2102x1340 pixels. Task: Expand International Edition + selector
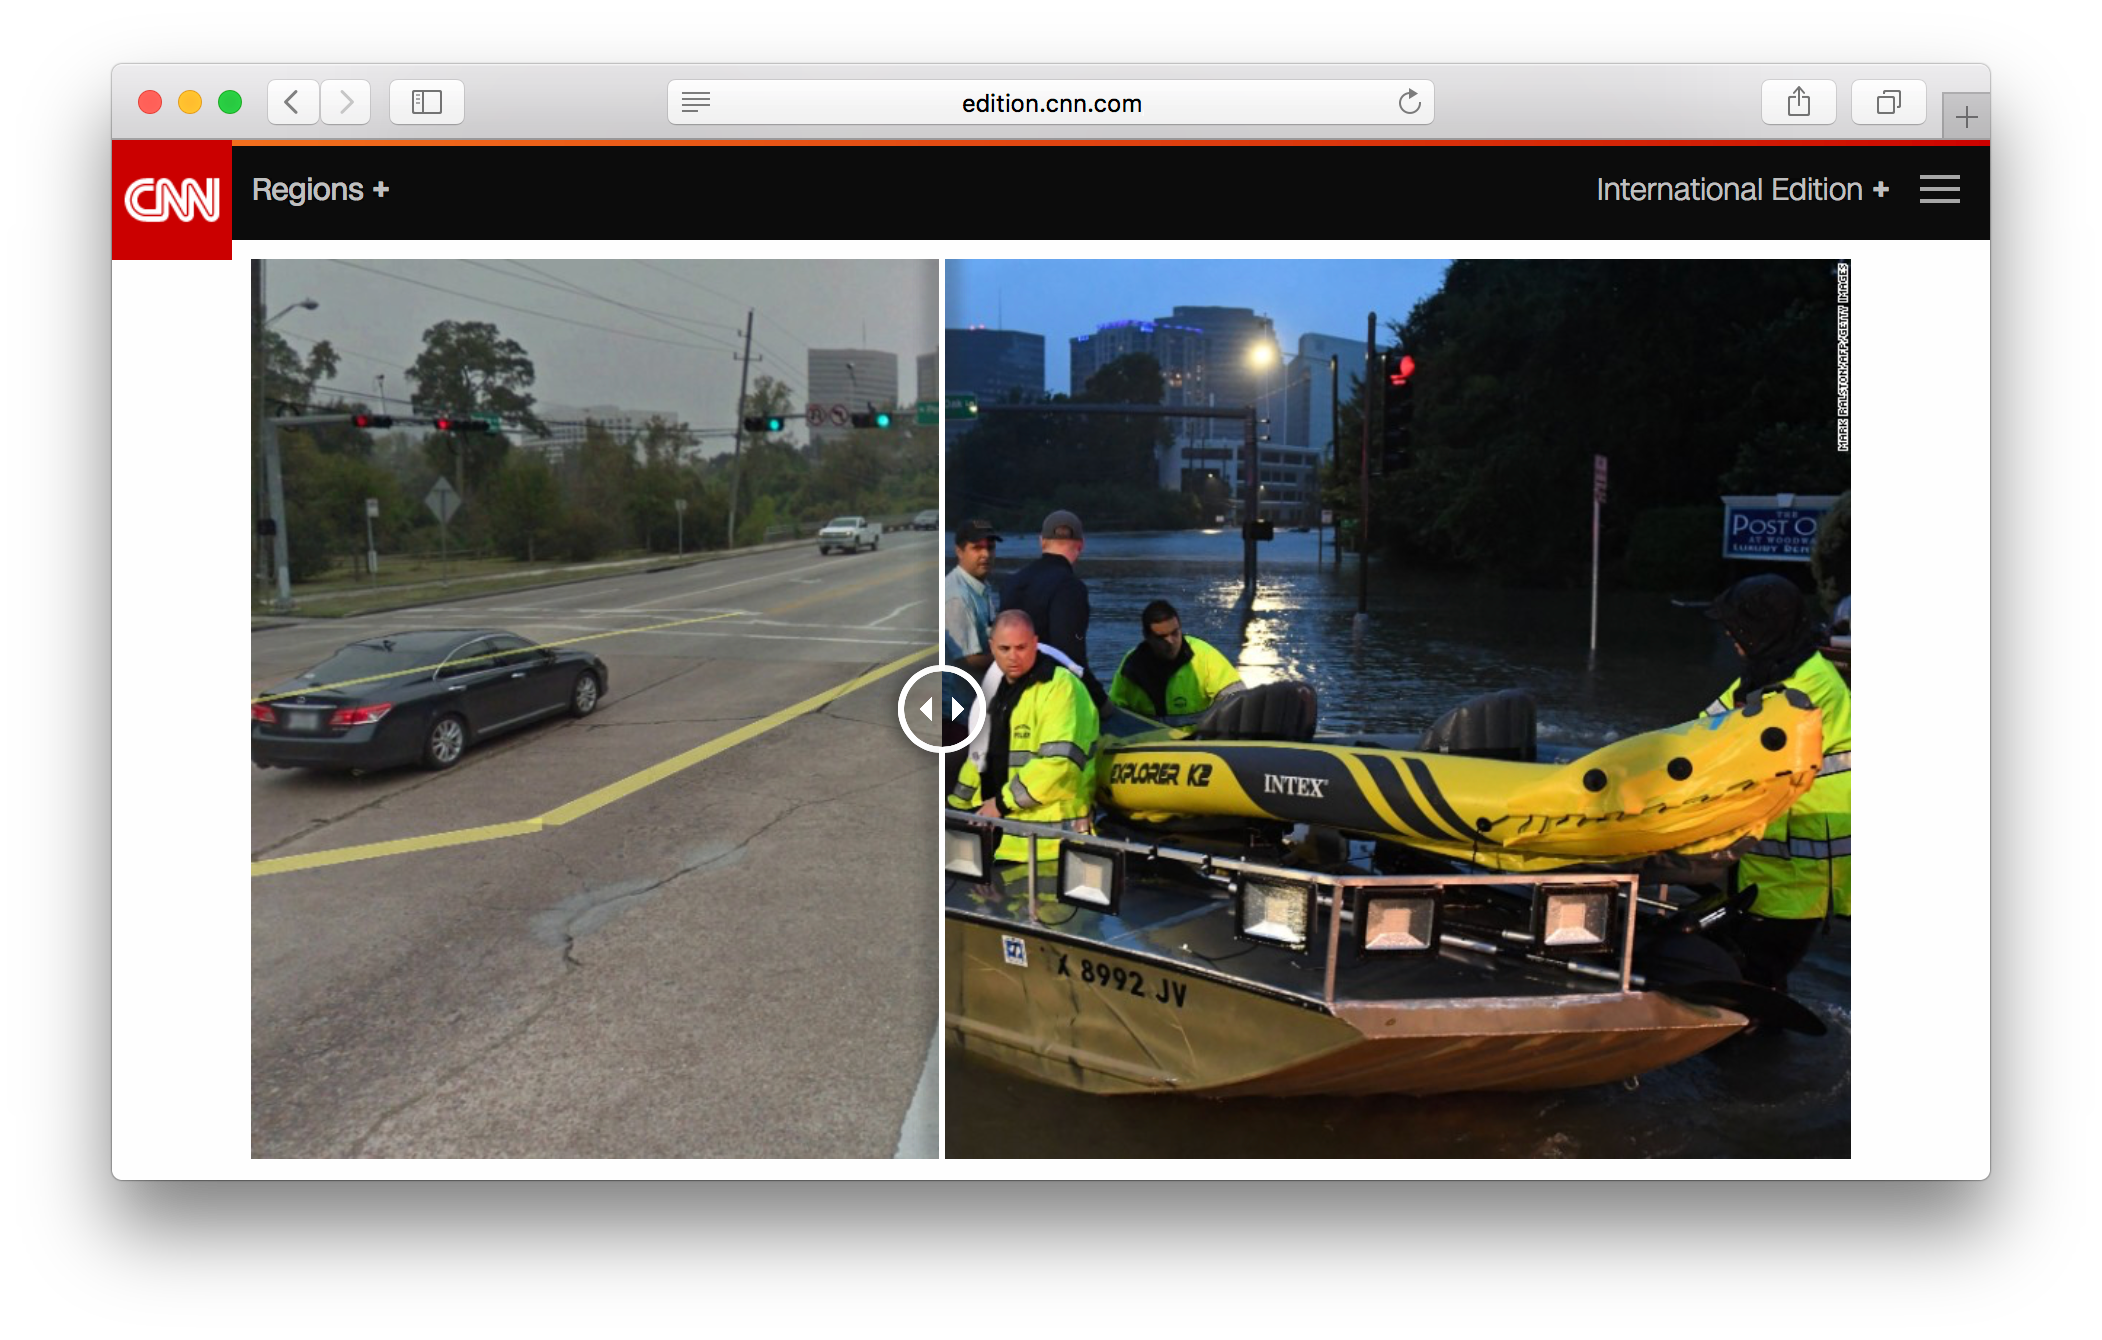pyautogui.click(x=1741, y=190)
